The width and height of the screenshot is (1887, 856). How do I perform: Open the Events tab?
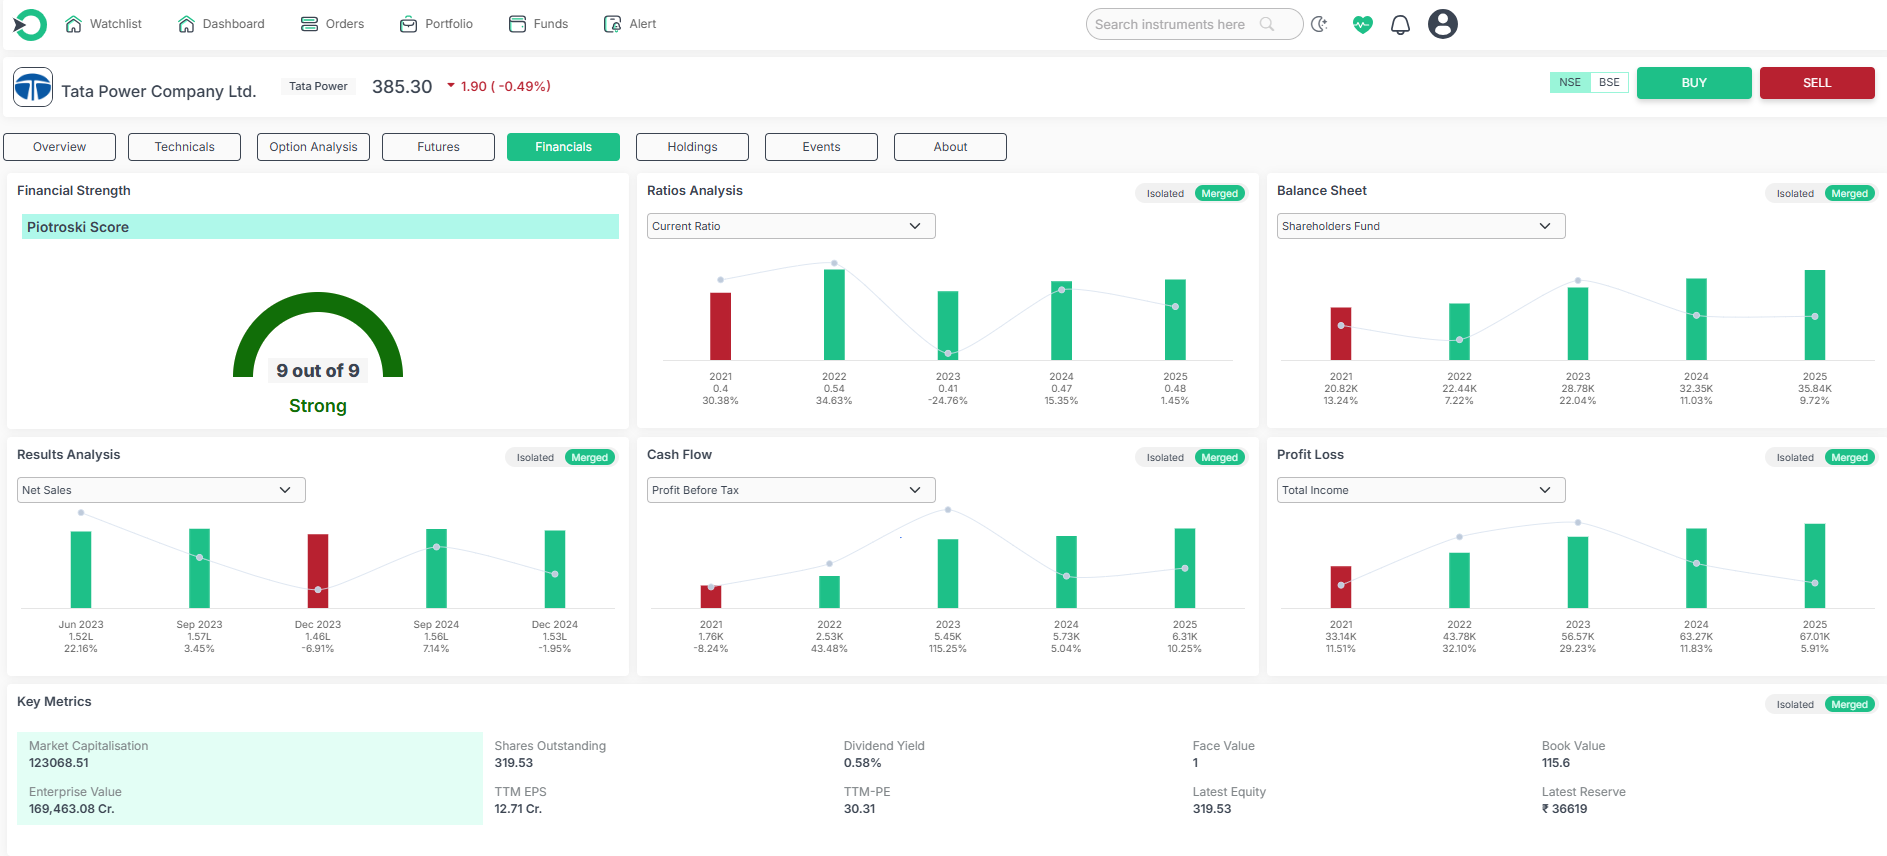click(x=821, y=147)
